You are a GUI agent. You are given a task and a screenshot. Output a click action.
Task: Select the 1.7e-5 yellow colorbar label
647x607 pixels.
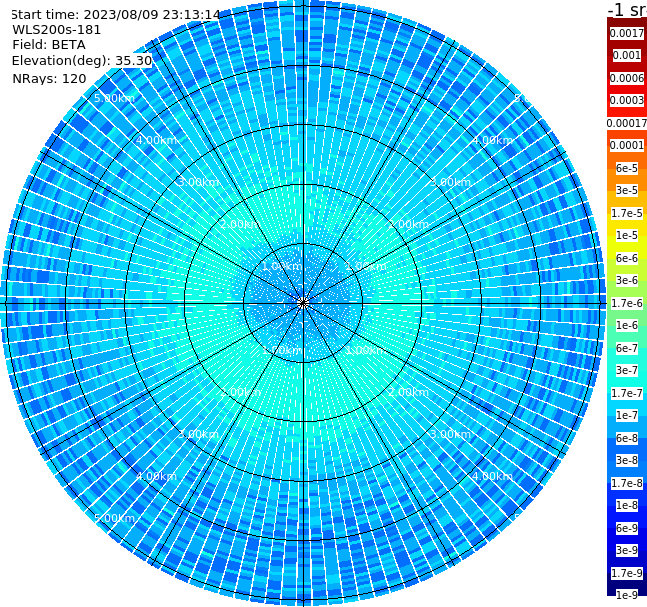click(627, 213)
